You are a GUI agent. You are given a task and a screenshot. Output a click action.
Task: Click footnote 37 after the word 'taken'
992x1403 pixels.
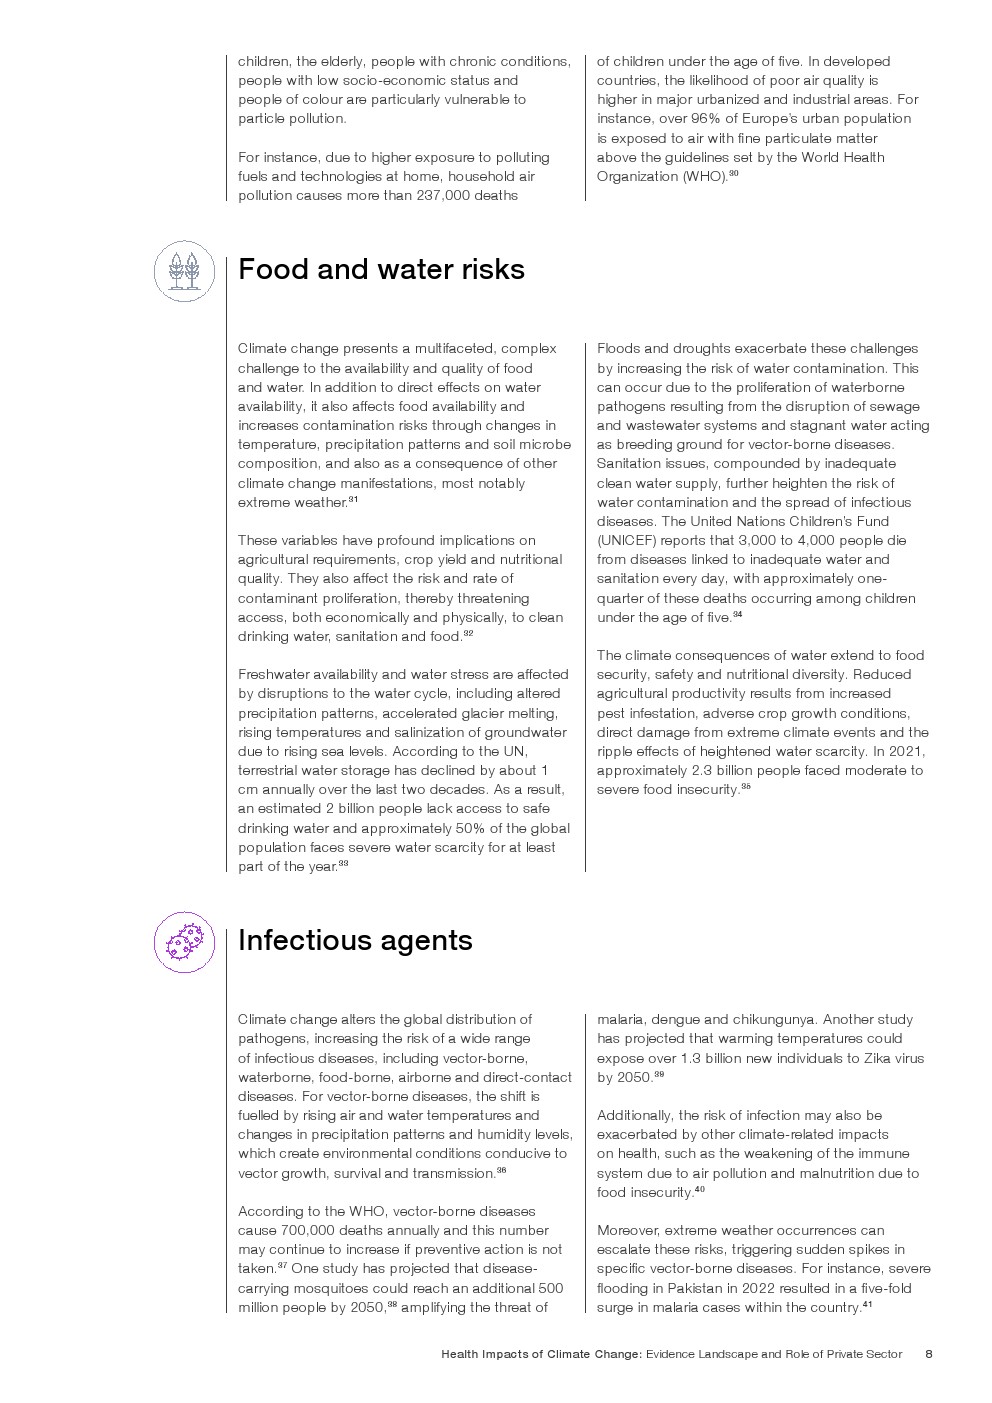pyautogui.click(x=282, y=1266)
